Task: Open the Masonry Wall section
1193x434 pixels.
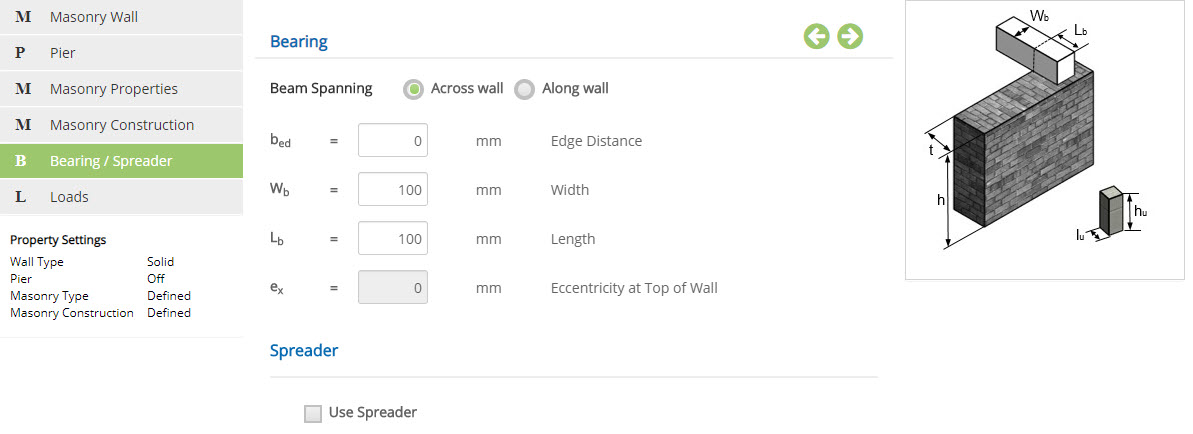Action: tap(94, 17)
